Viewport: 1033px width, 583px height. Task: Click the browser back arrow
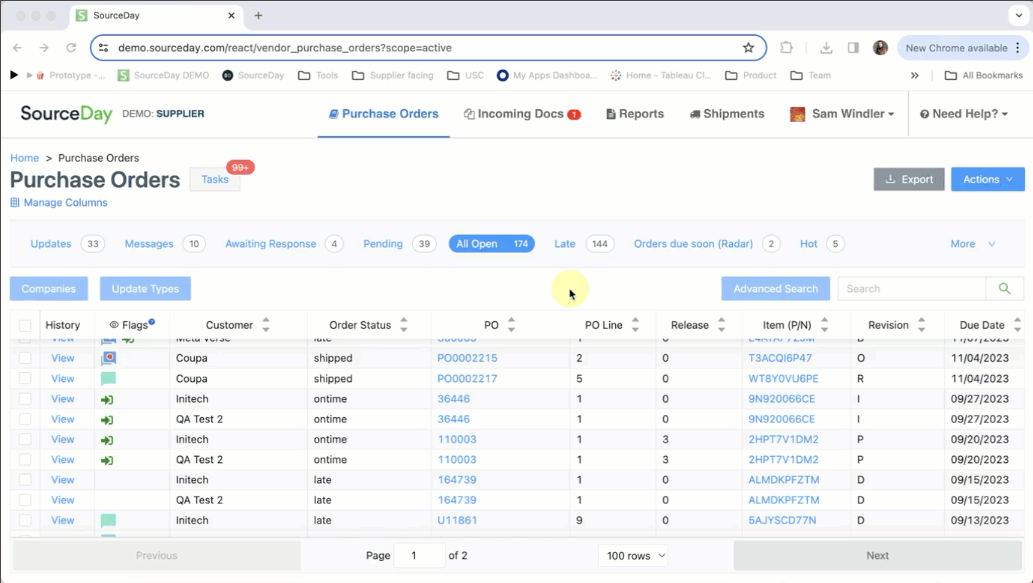[18, 47]
